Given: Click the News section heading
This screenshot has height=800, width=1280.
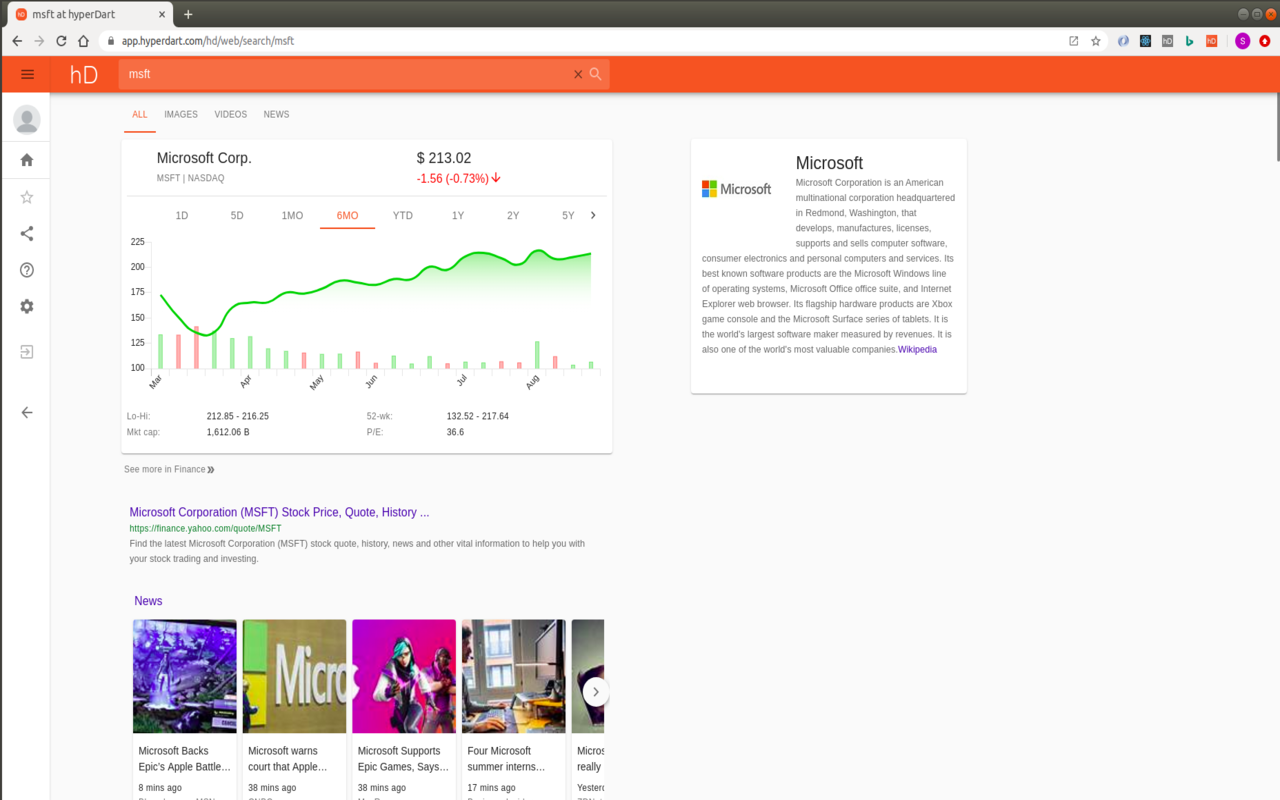Looking at the screenshot, I should (148, 601).
